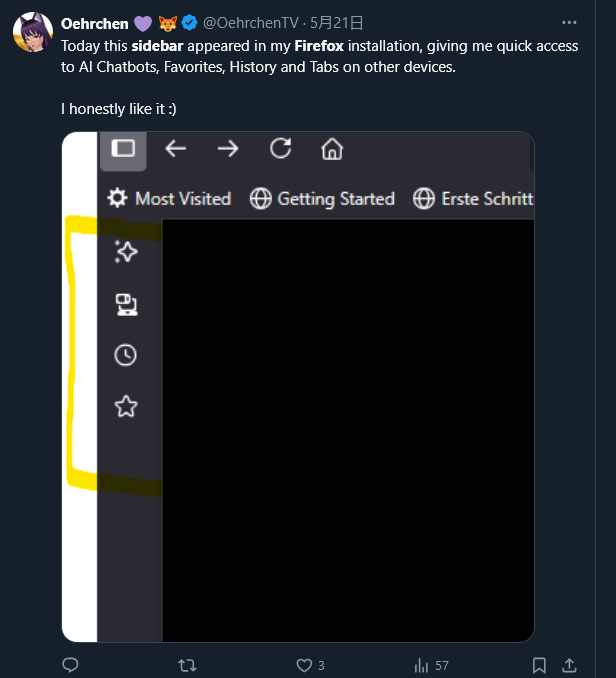Click the browser back arrow
The image size is (616, 678).
(x=176, y=149)
